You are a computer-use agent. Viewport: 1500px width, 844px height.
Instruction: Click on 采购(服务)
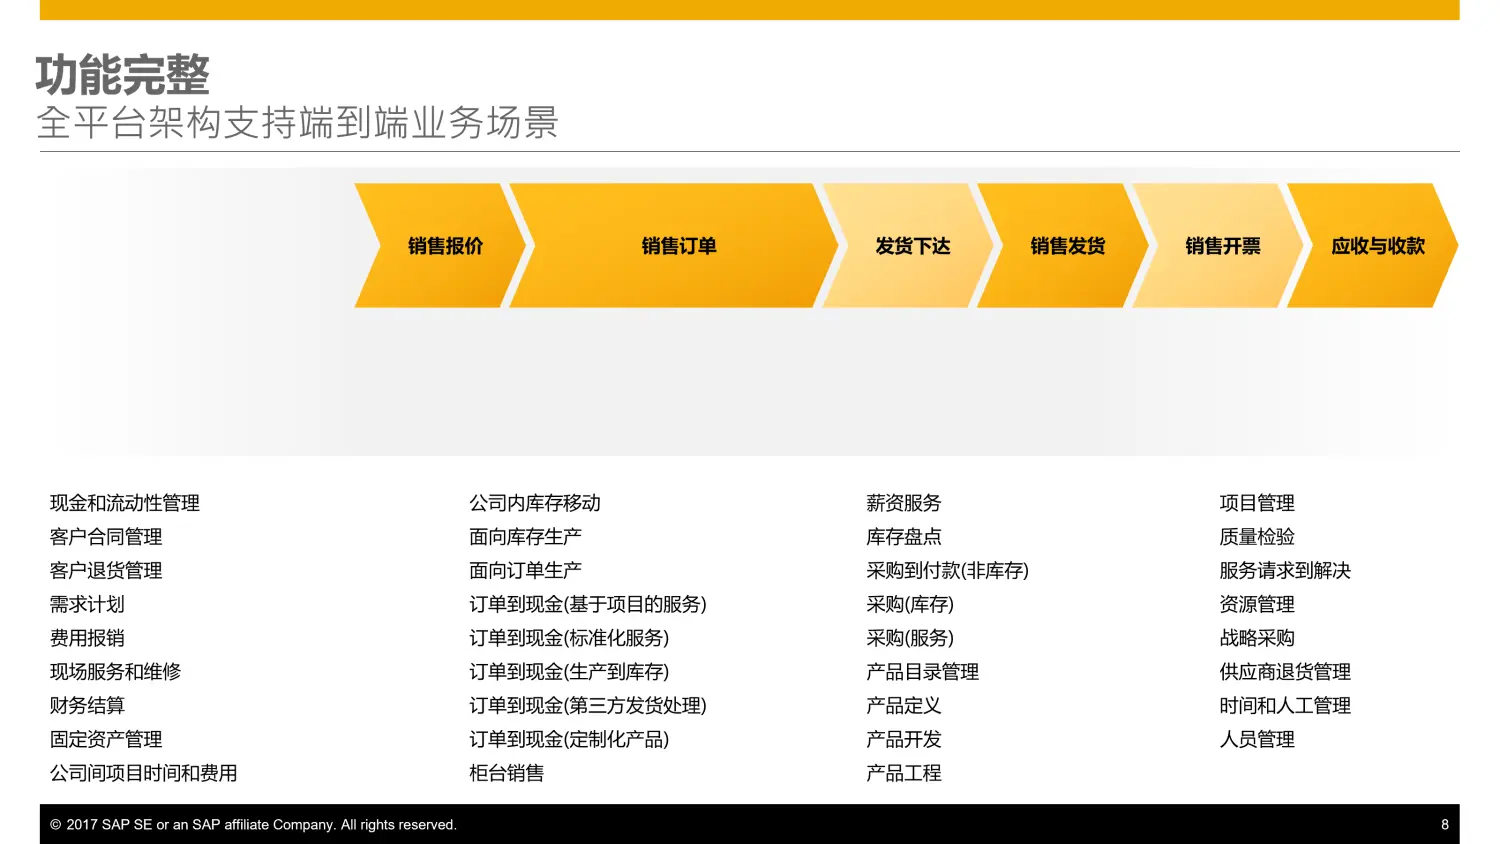(910, 638)
